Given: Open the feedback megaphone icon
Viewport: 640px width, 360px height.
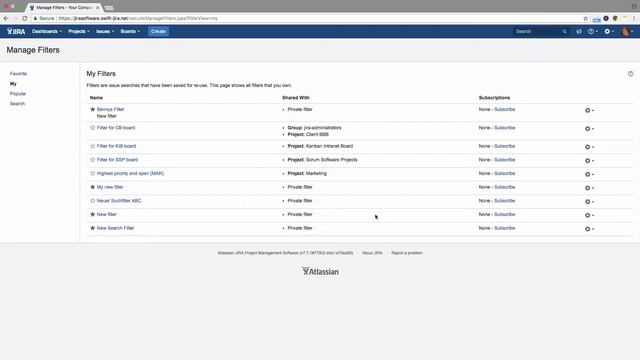Looking at the screenshot, I should pyautogui.click(x=579, y=31).
